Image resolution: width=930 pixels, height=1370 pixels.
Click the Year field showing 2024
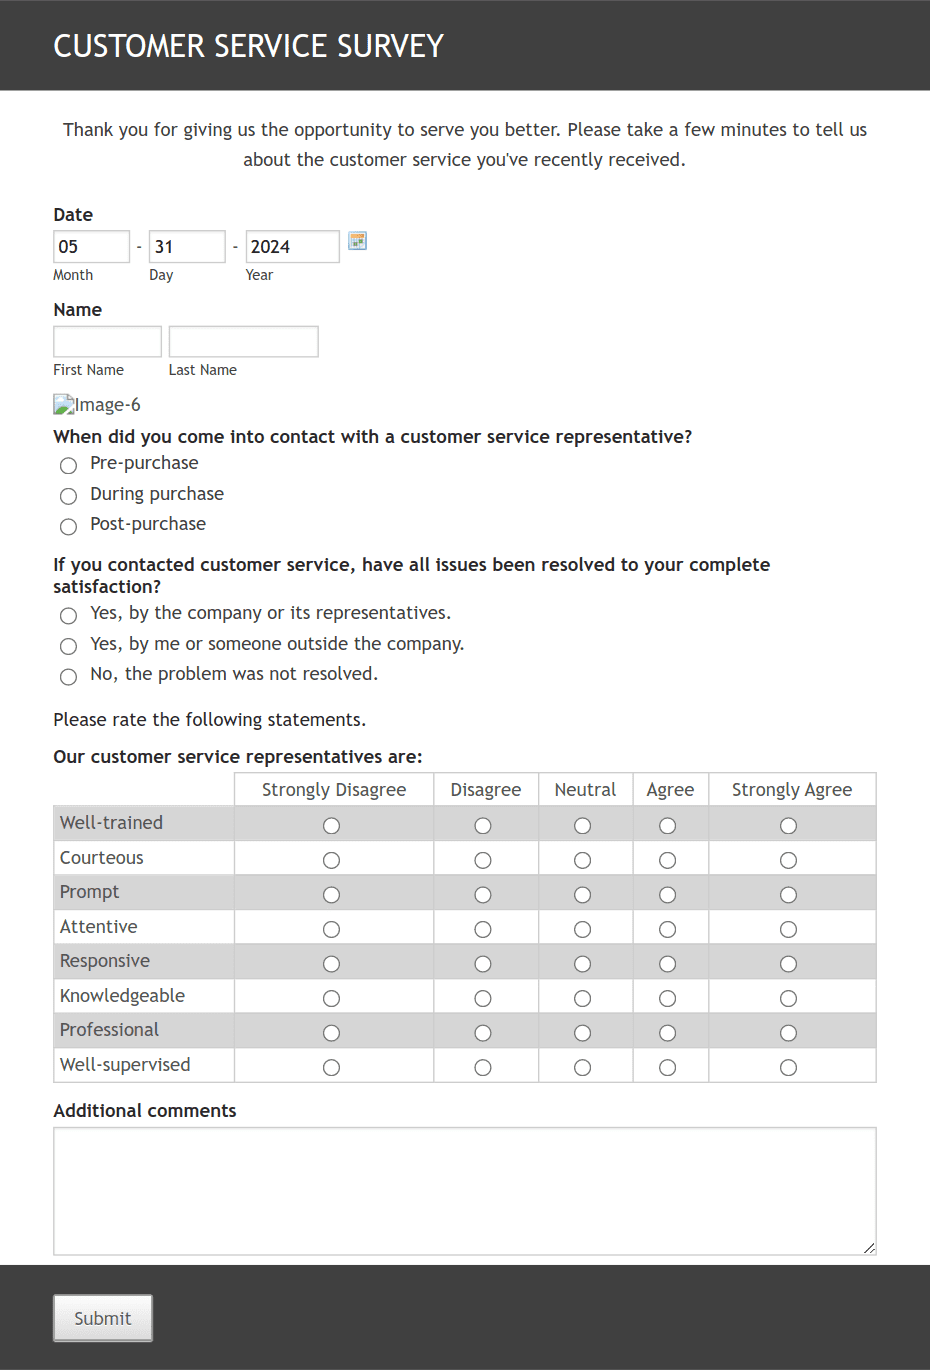pyautogui.click(x=292, y=246)
